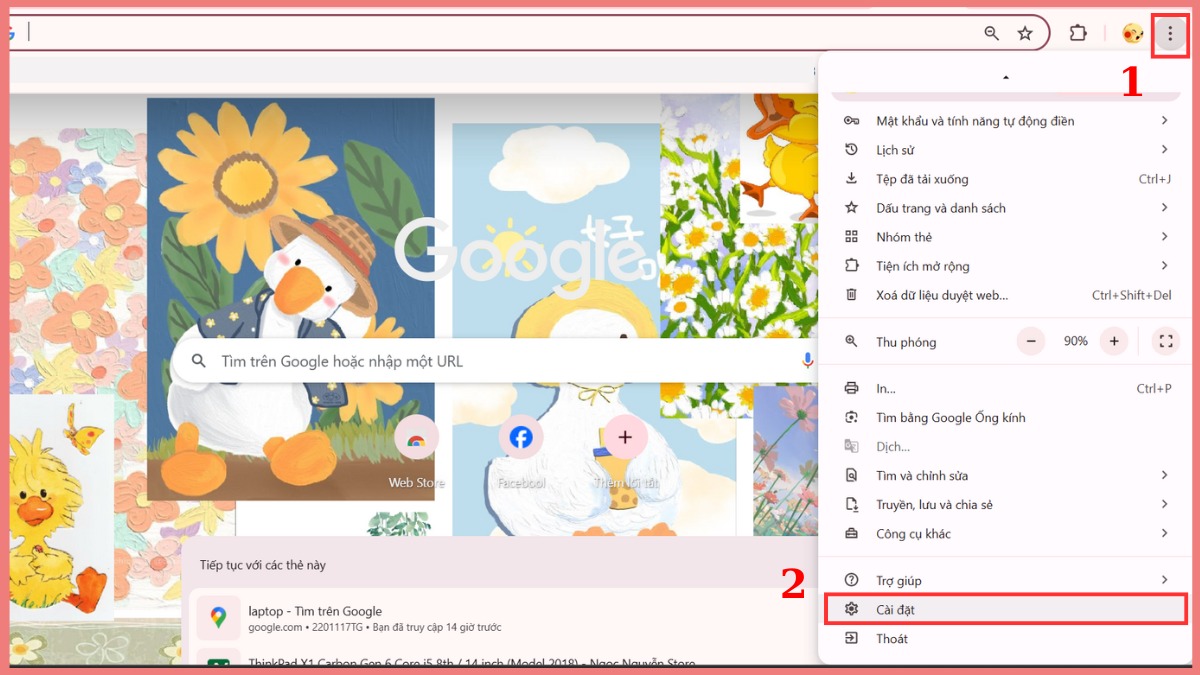
Task: Click the 90% zoom level value
Action: tap(1076, 341)
